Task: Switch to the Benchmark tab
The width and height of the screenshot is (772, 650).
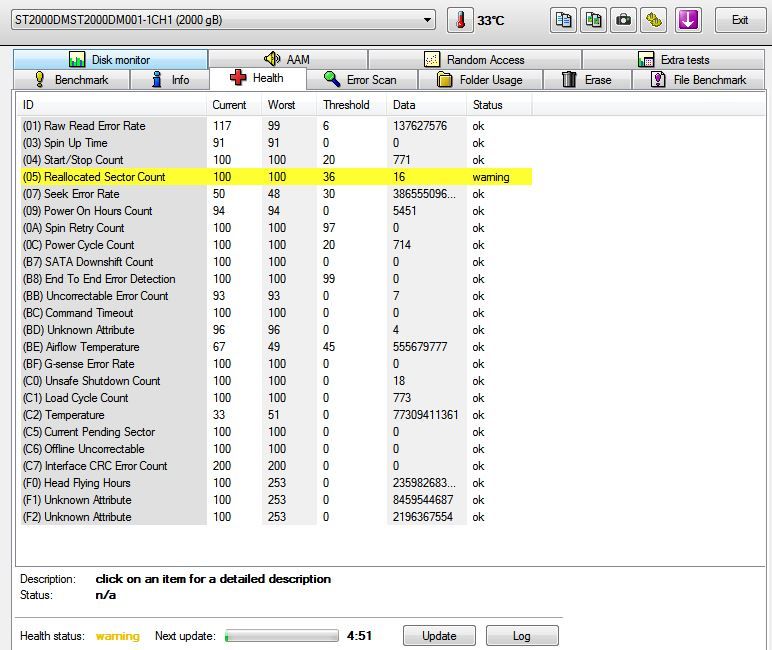Action: 71,80
